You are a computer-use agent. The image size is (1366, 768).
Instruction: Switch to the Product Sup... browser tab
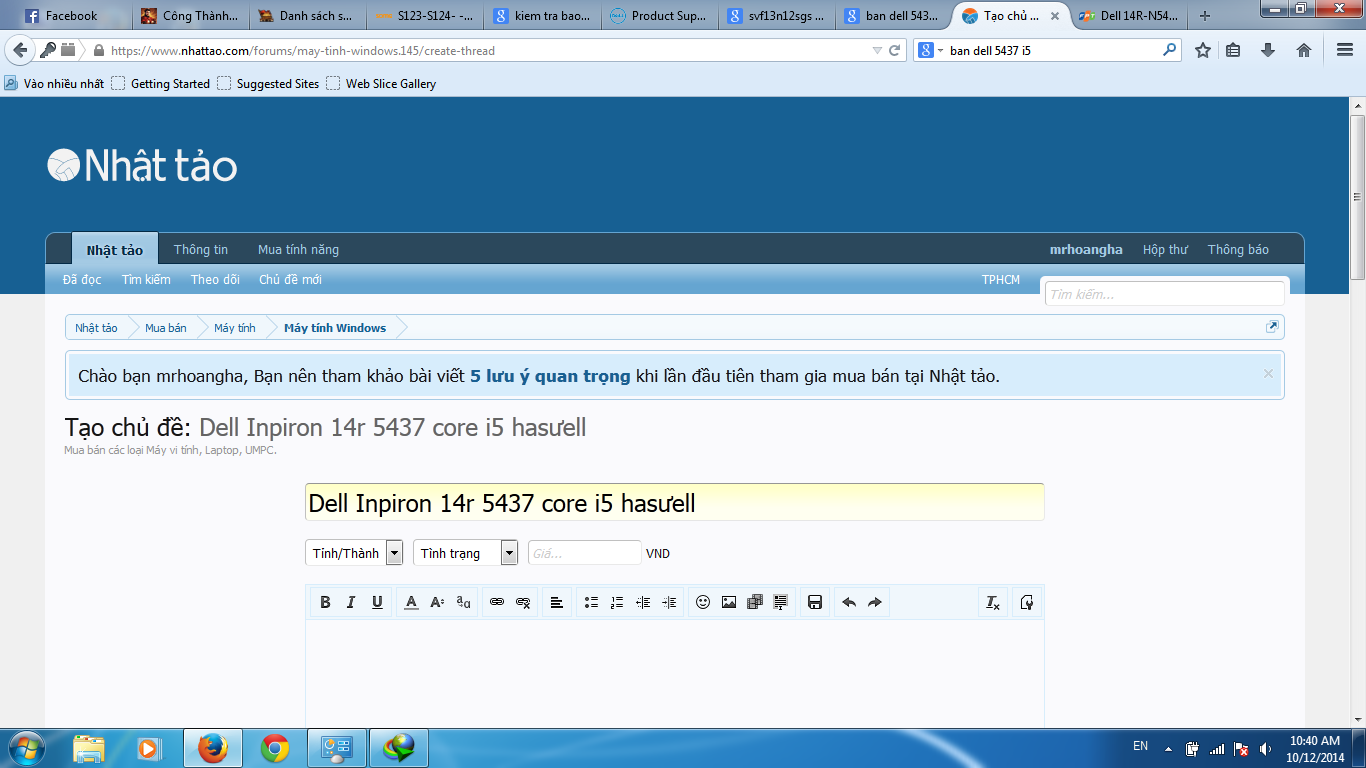pos(660,16)
